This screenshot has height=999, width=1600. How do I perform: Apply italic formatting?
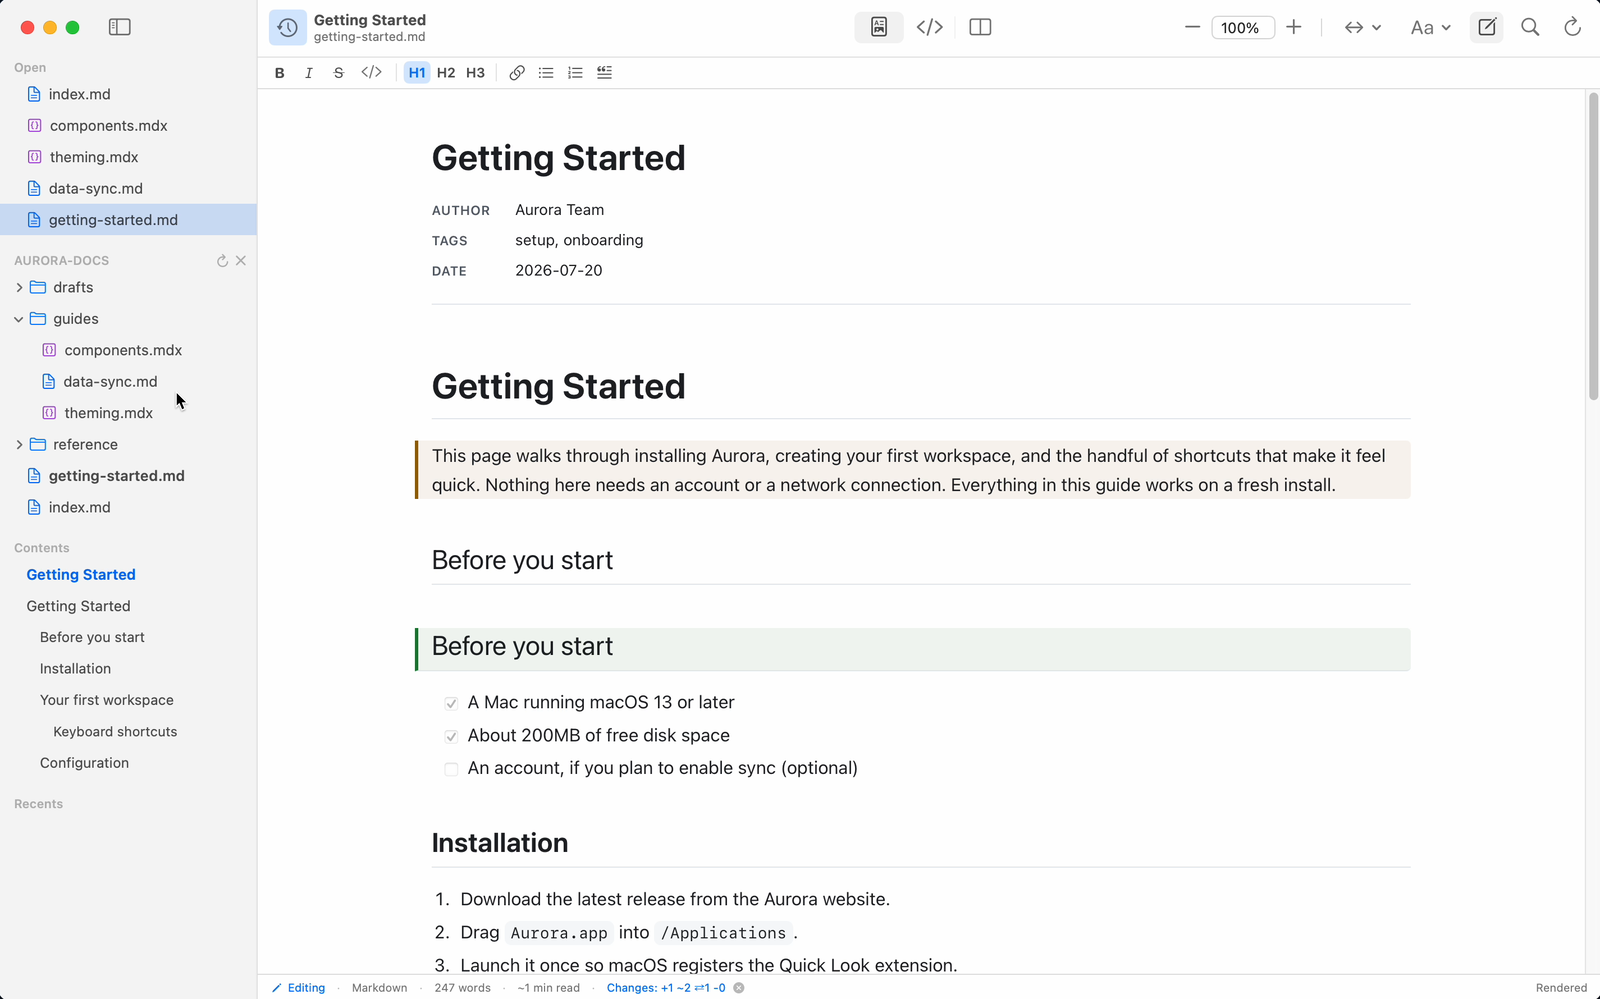point(309,72)
